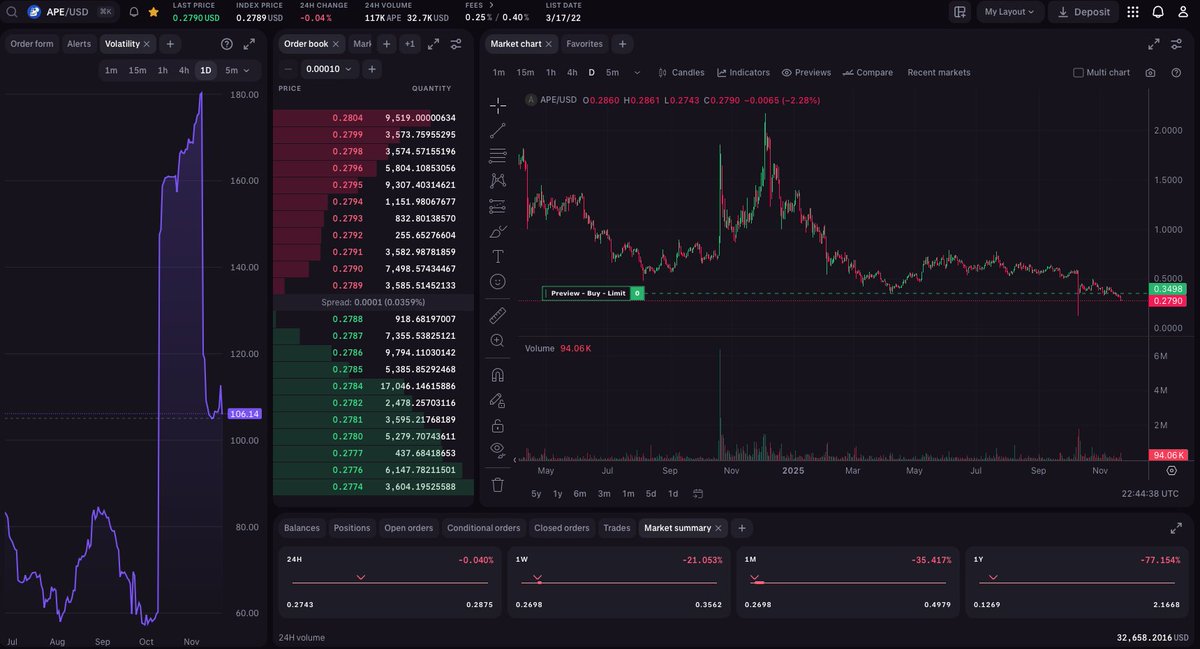Open the Conditional orders tab
The height and width of the screenshot is (649, 1200).
(484, 528)
